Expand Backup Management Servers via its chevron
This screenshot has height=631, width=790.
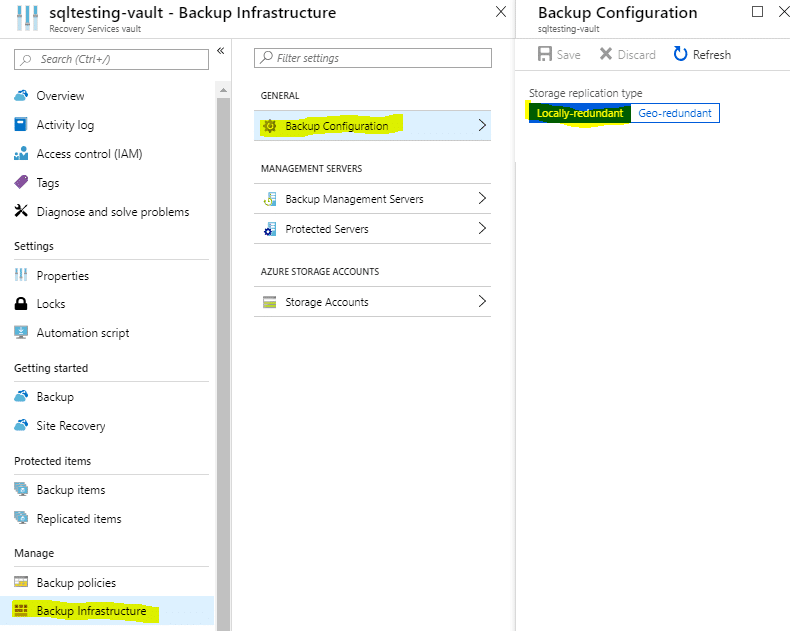482,198
